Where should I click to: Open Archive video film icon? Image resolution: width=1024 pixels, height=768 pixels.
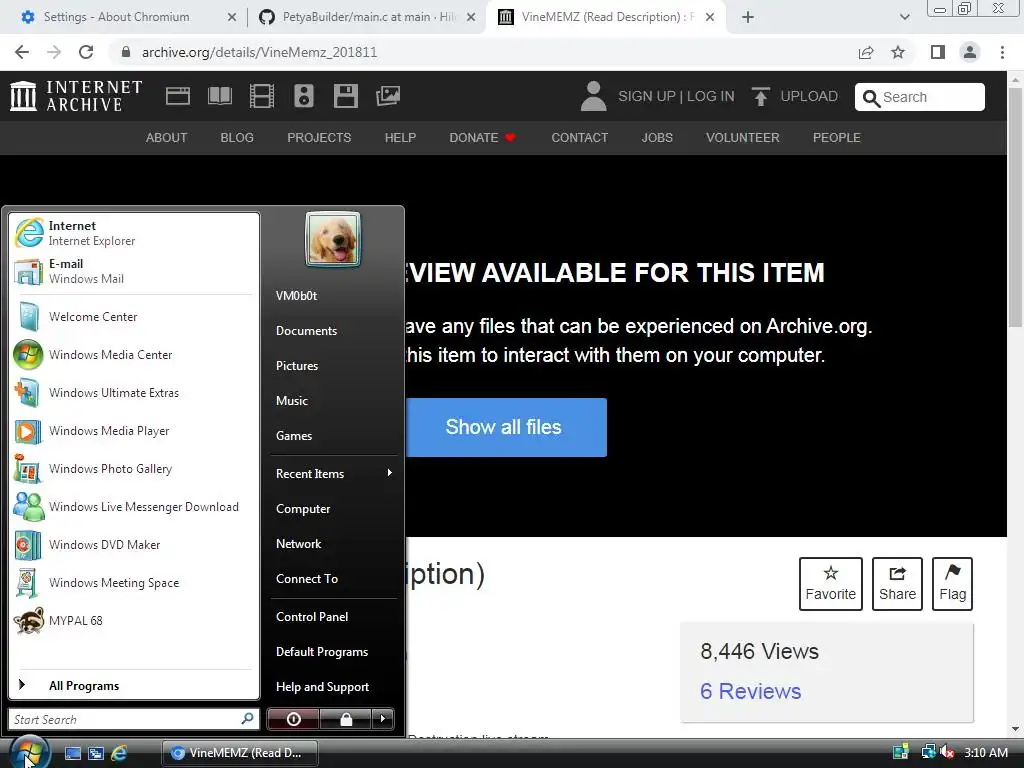click(x=262, y=96)
